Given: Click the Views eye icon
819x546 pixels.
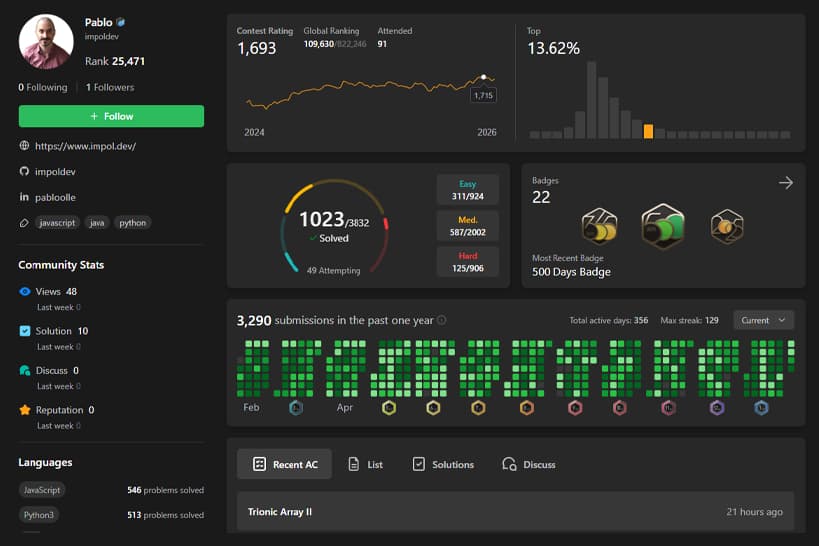Looking at the screenshot, I should [x=25, y=292].
